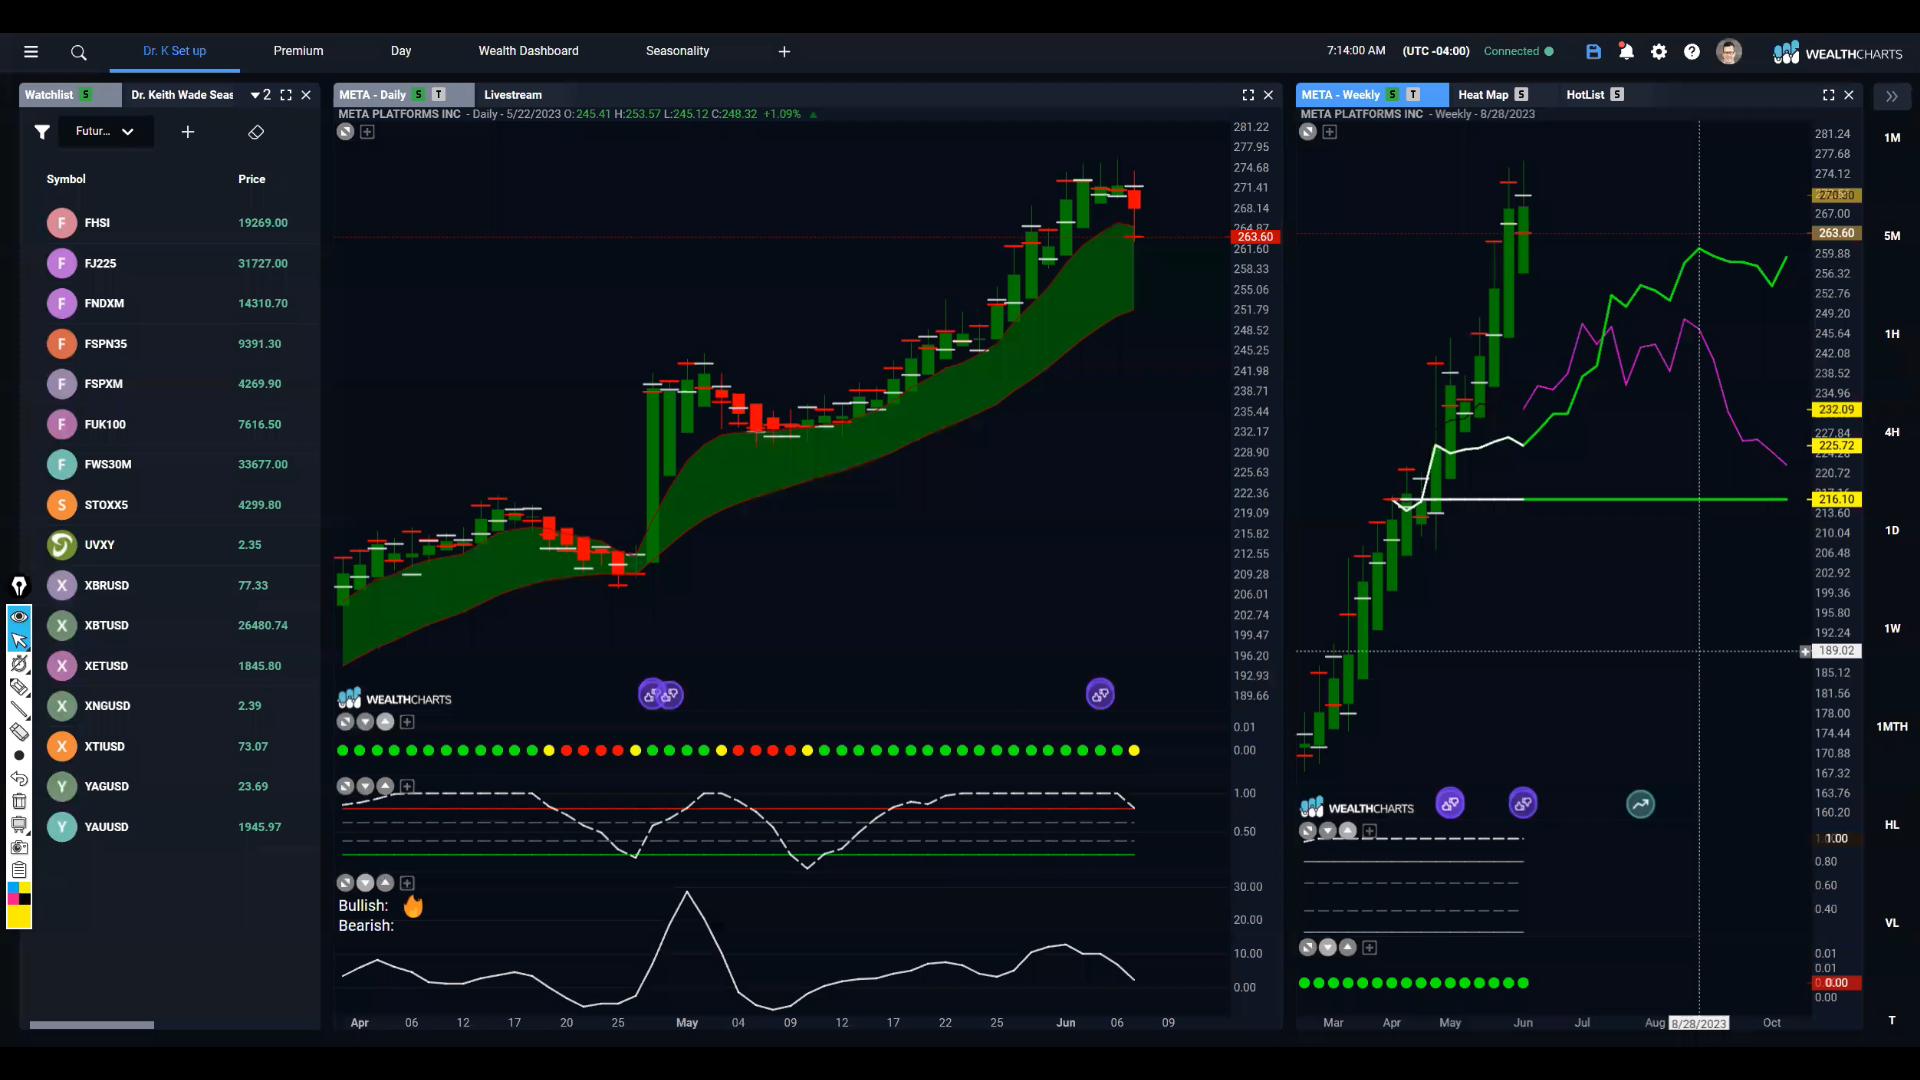Open the Heat Map tab
The height and width of the screenshot is (1080, 1920).
tap(1483, 95)
